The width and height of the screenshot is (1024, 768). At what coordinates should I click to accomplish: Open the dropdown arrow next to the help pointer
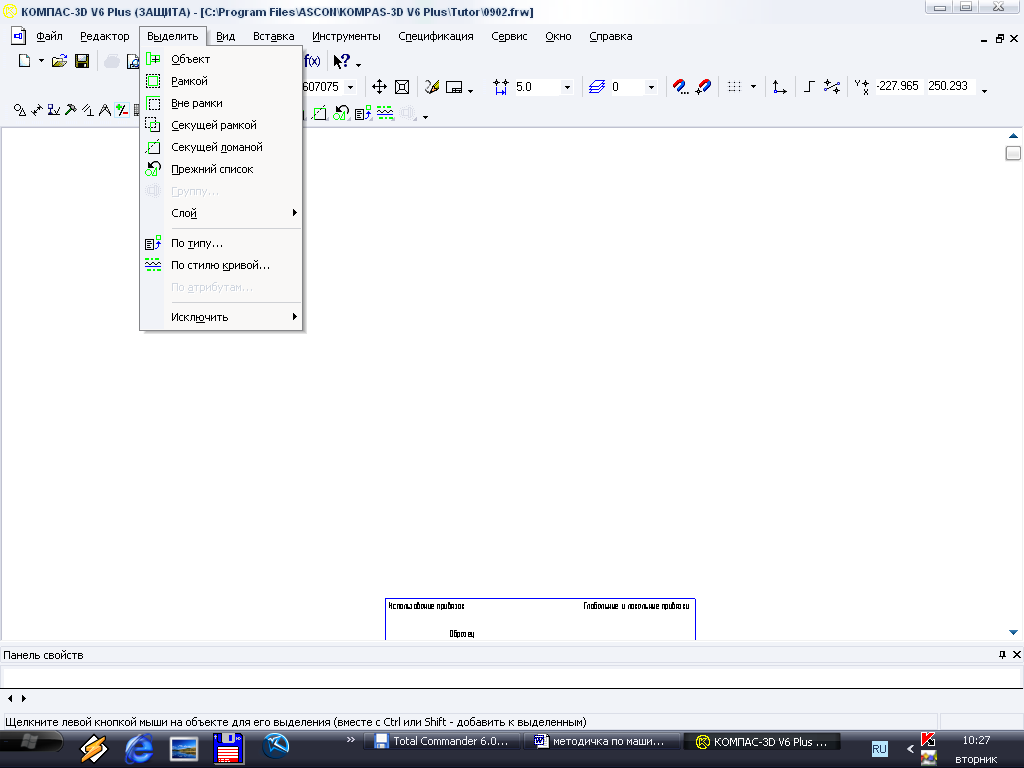[x=359, y=64]
